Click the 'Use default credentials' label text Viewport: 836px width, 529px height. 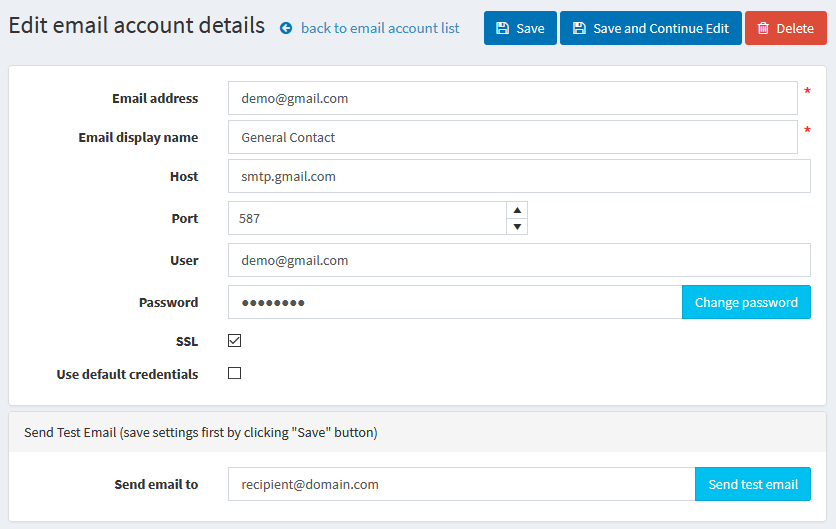127,374
